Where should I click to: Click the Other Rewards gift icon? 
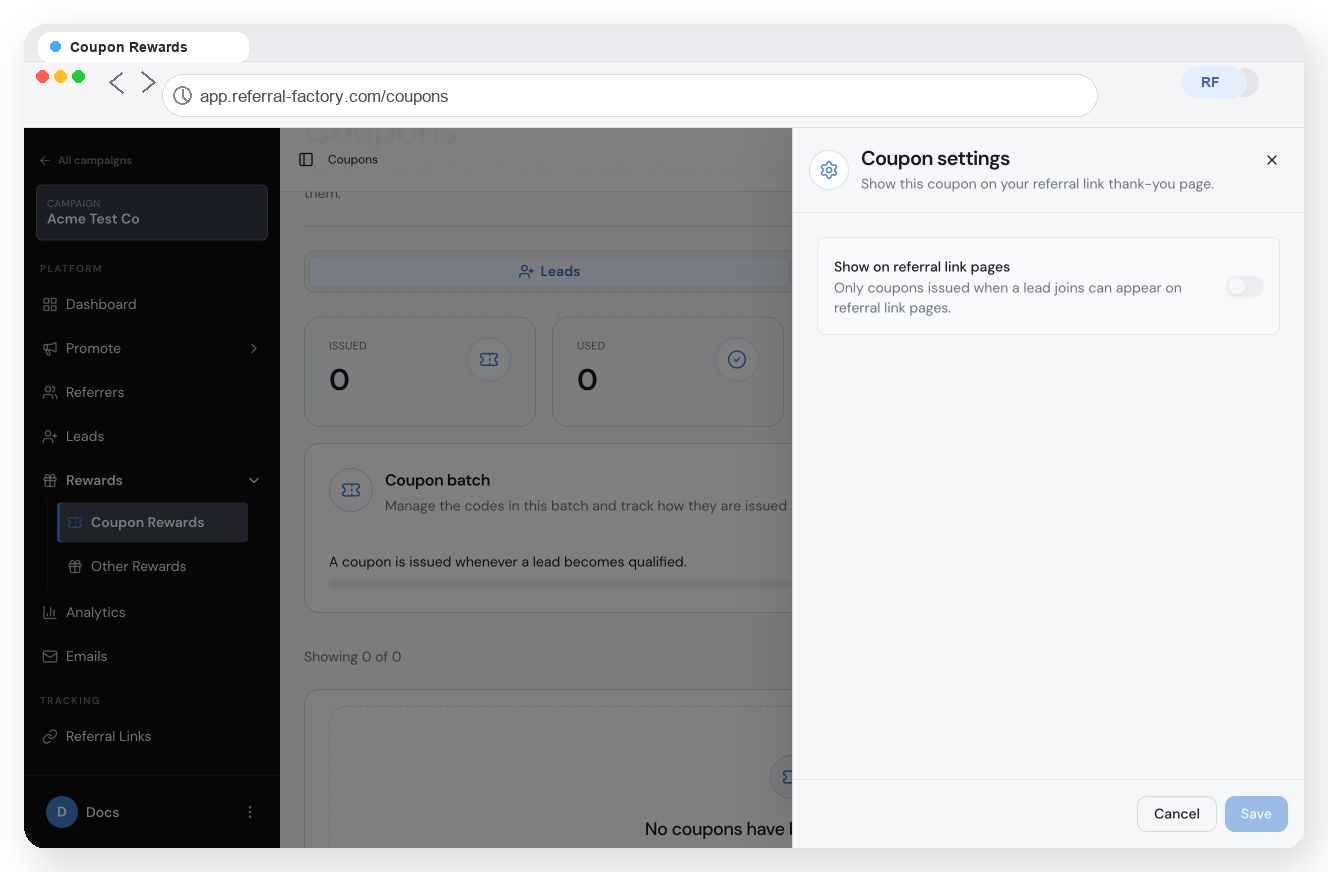click(x=75, y=566)
